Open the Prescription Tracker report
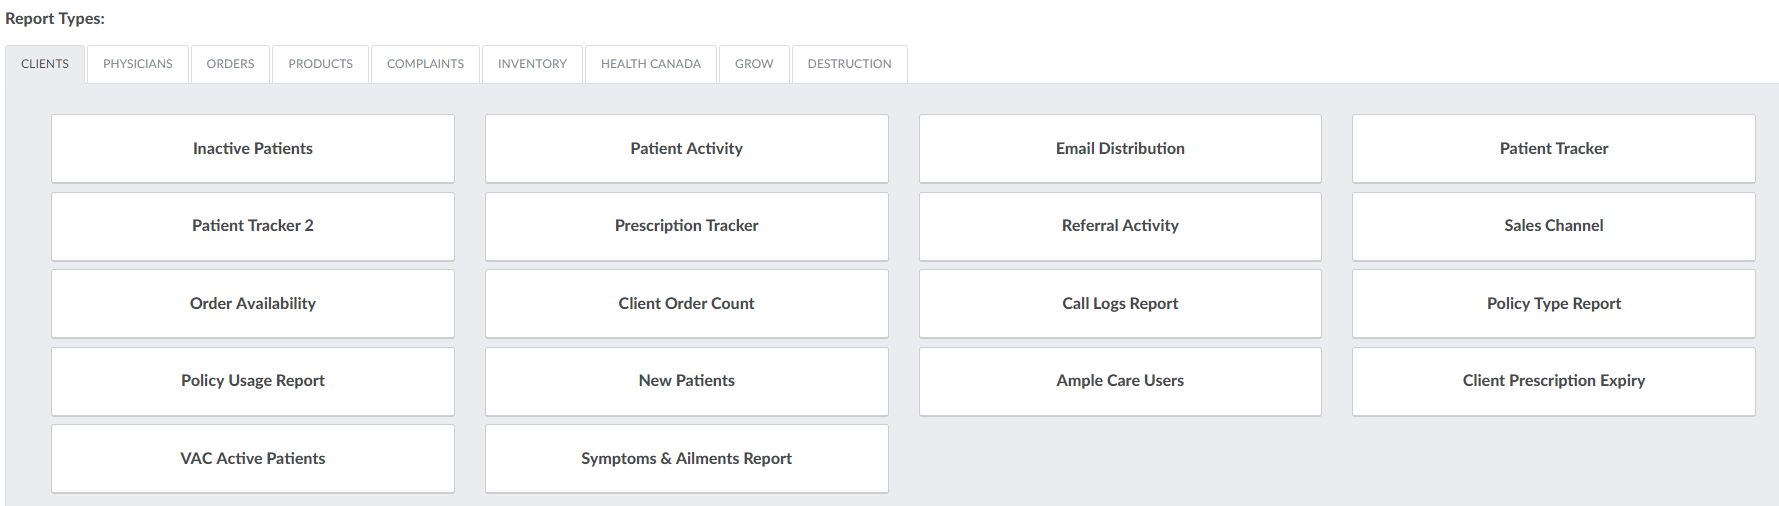The height and width of the screenshot is (506, 1779). tap(686, 226)
